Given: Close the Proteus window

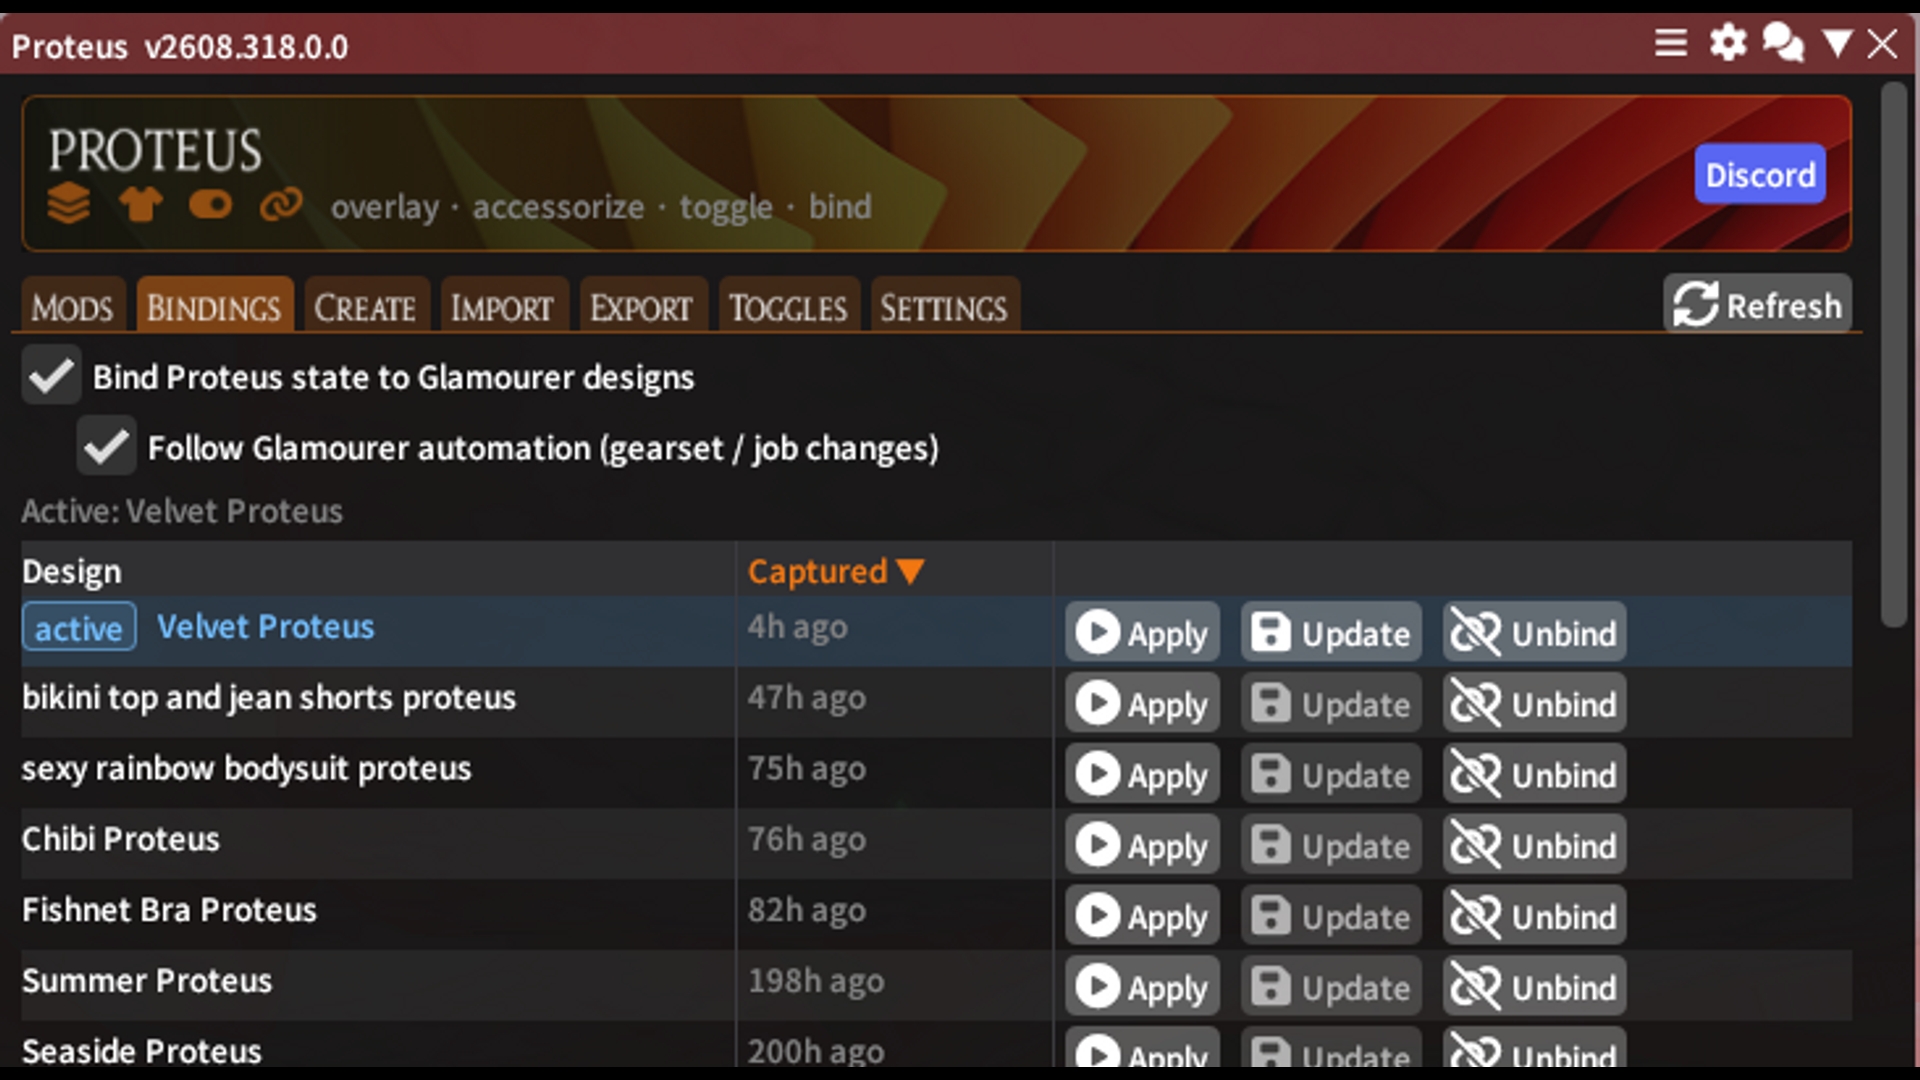Looking at the screenshot, I should 1882,43.
